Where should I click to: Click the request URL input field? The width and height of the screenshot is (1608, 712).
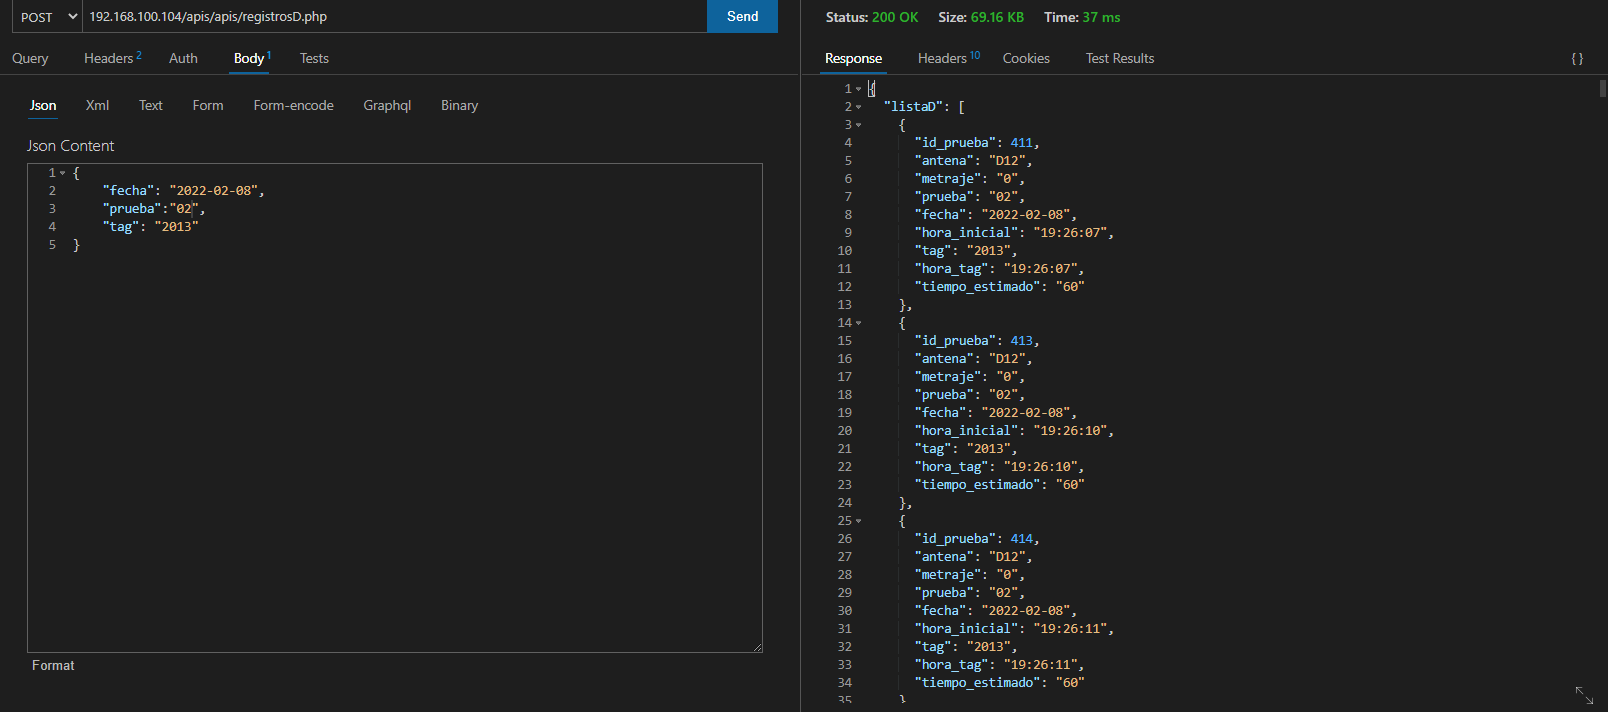pos(394,17)
